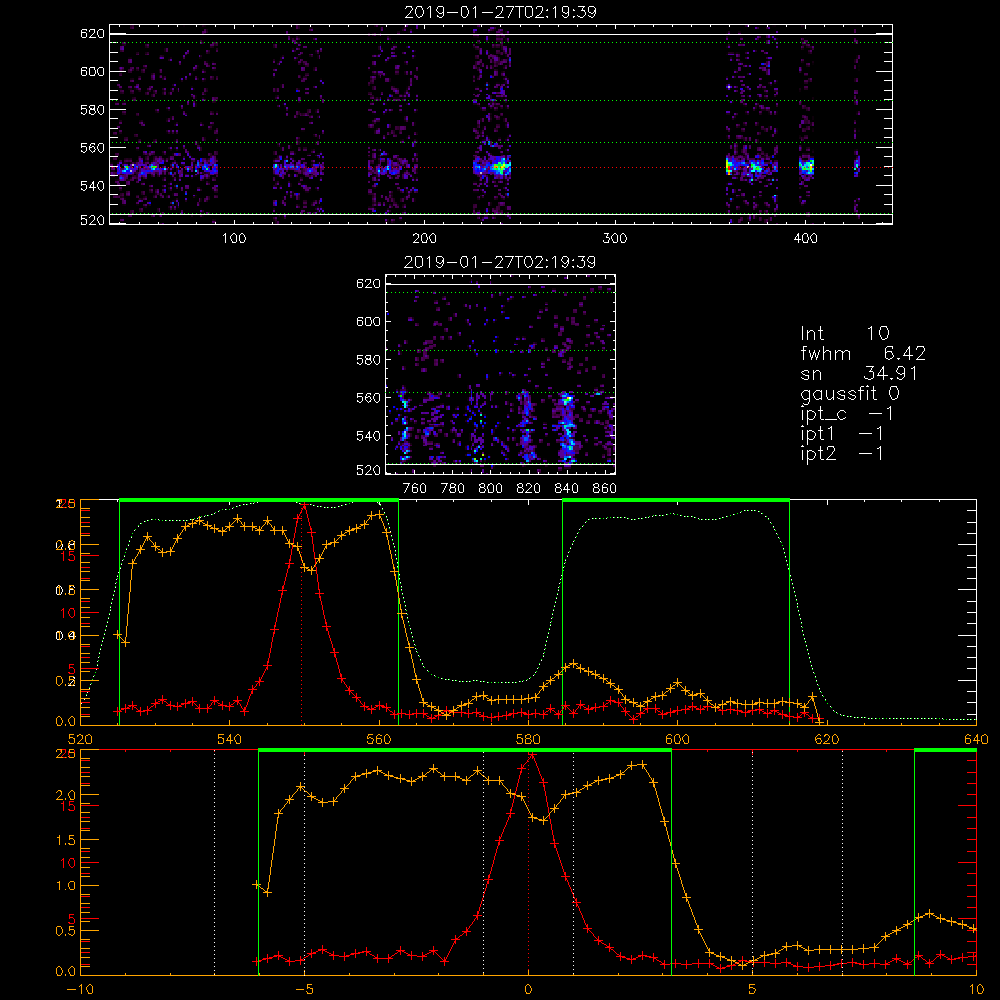Screen dimensions: 1000x1000
Task: Click x-axis label 400 on top spectrogram
Action: pos(805,239)
